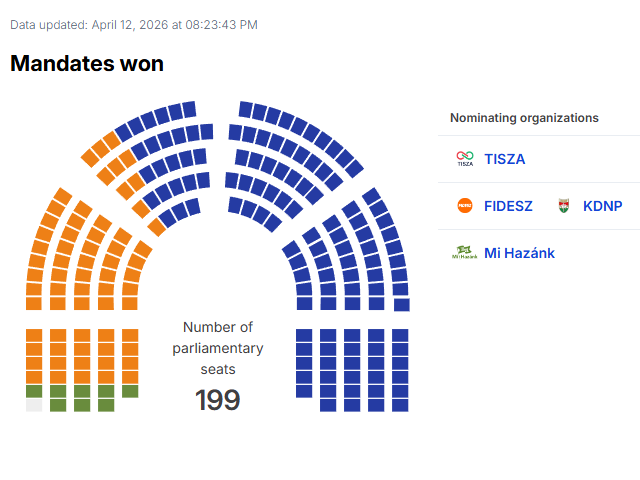Click the top blue seat in rightmost bottom column
Viewport: 640px width, 480px height.
point(400,335)
